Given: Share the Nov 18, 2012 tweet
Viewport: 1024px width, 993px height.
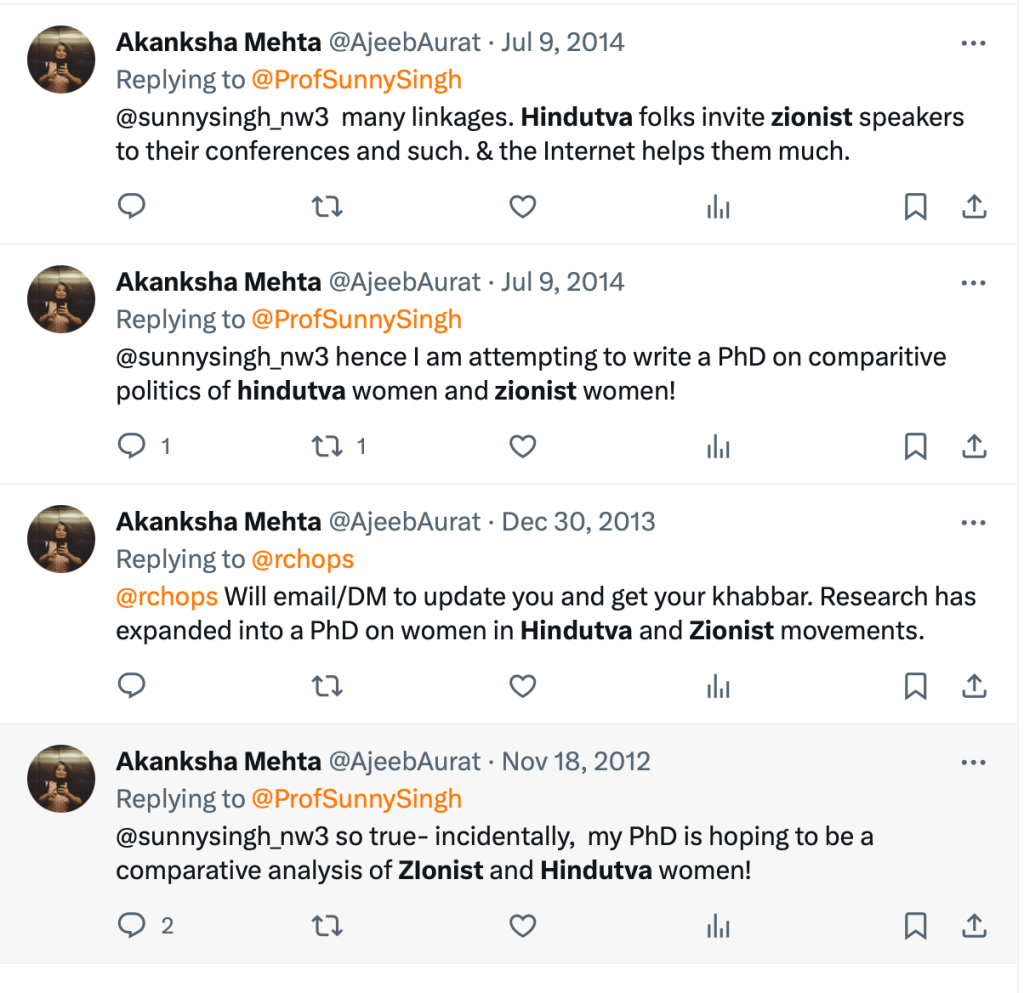Looking at the screenshot, I should click(974, 926).
